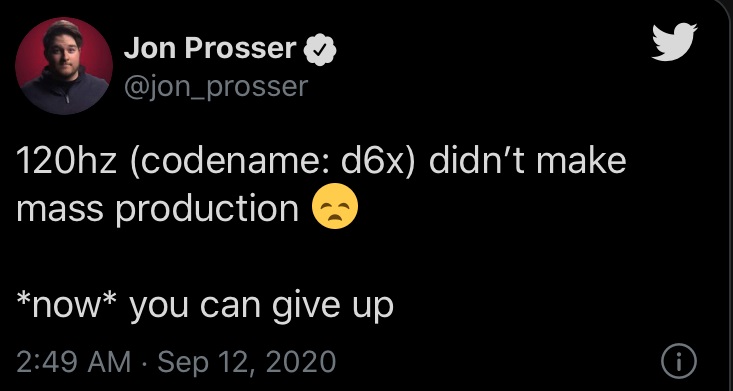This screenshot has height=391, width=733.
Task: Click the 2:49 AM timestamp
Action: [73, 362]
